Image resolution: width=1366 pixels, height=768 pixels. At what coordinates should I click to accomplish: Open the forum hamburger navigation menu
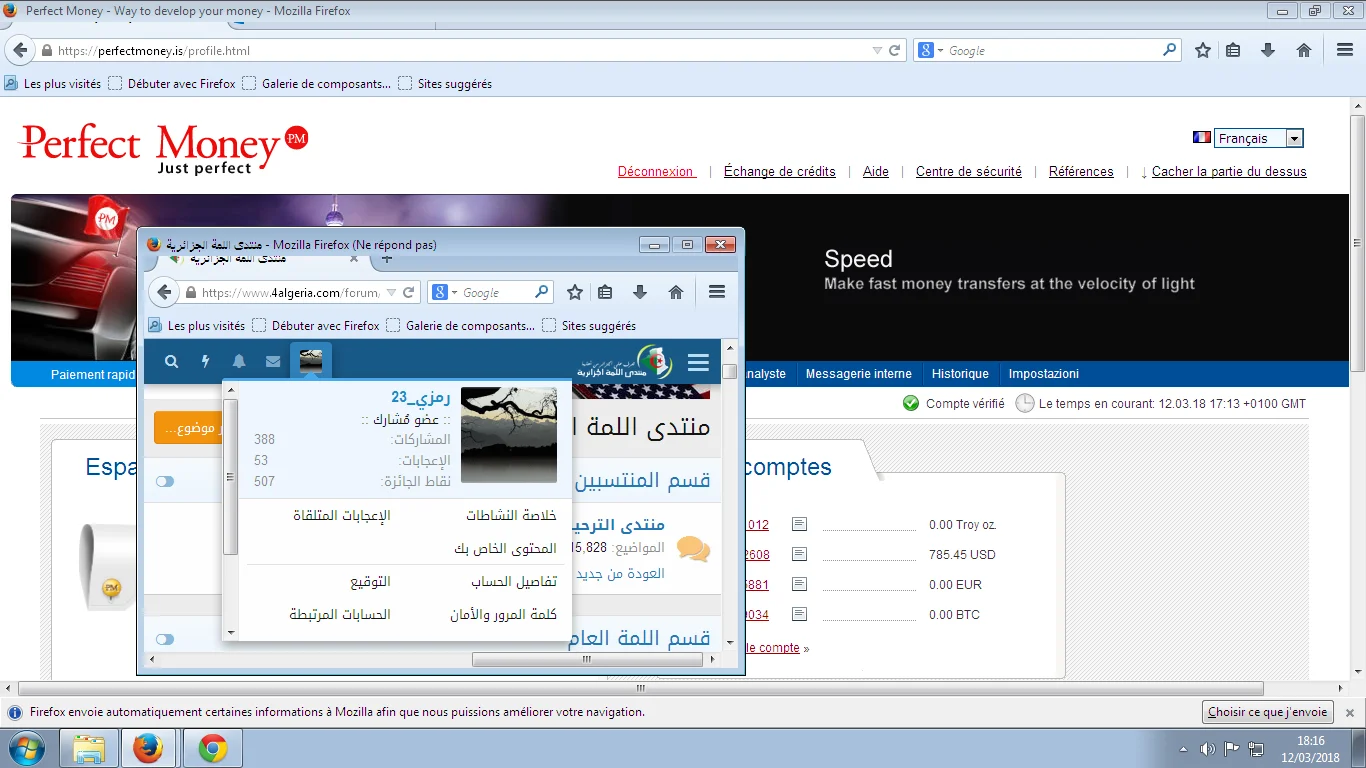click(x=698, y=362)
